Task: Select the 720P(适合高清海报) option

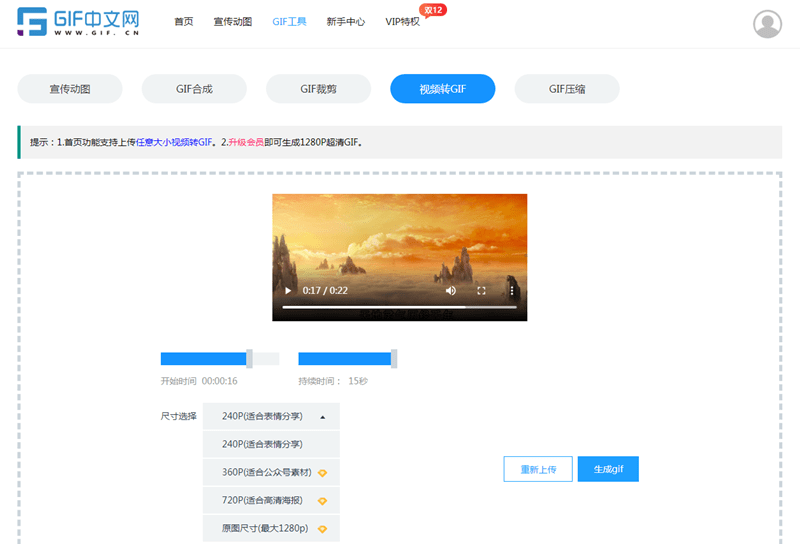Action: point(271,500)
